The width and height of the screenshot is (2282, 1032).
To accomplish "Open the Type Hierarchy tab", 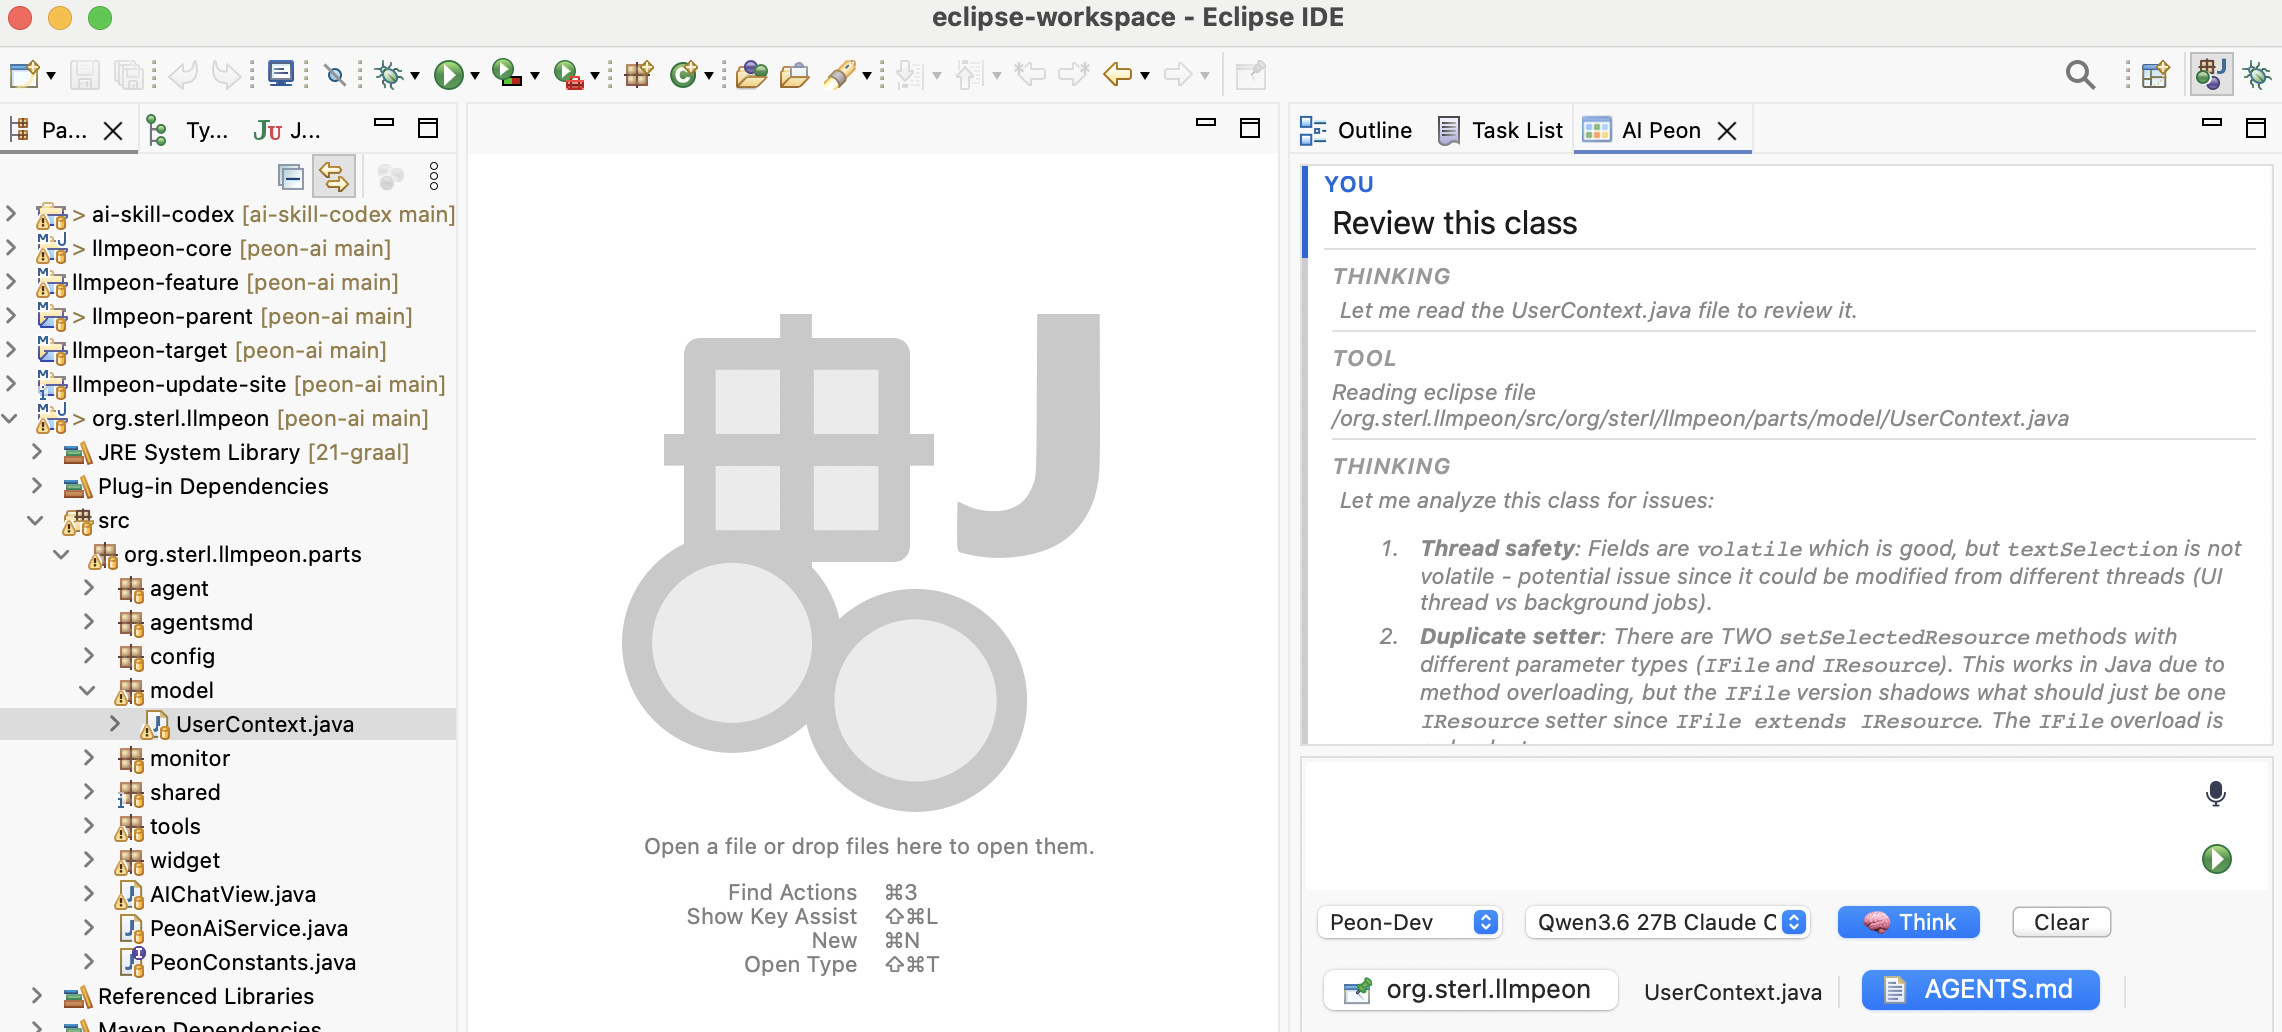I will click(x=188, y=130).
